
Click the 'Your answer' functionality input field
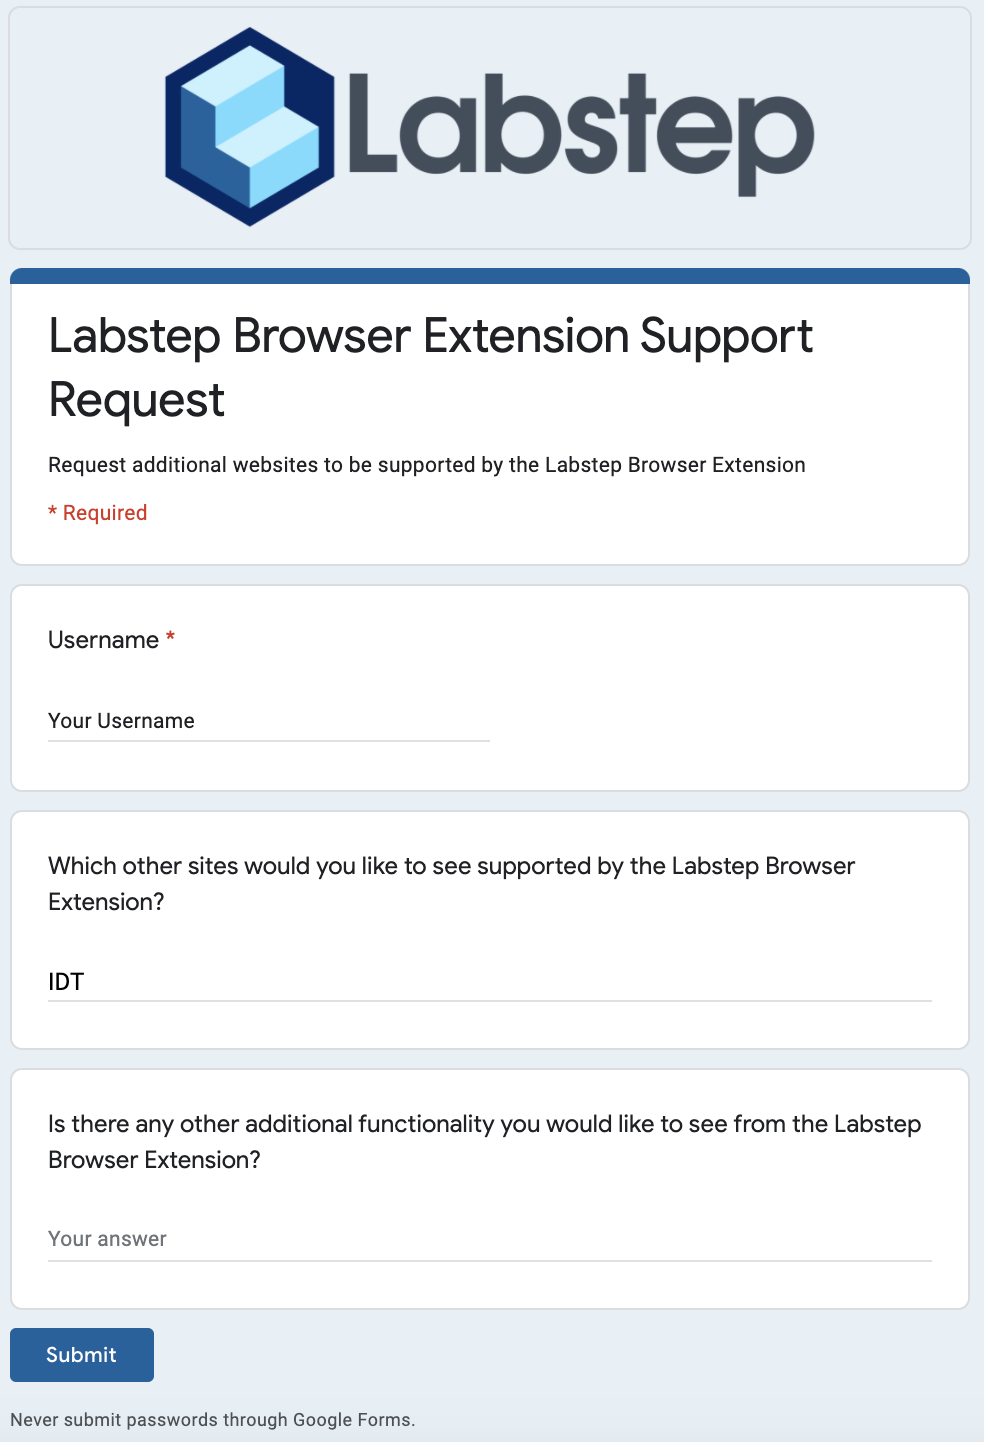(489, 1239)
